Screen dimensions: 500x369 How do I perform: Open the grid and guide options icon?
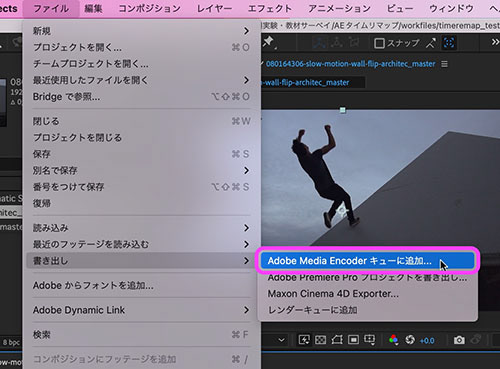click(x=369, y=340)
